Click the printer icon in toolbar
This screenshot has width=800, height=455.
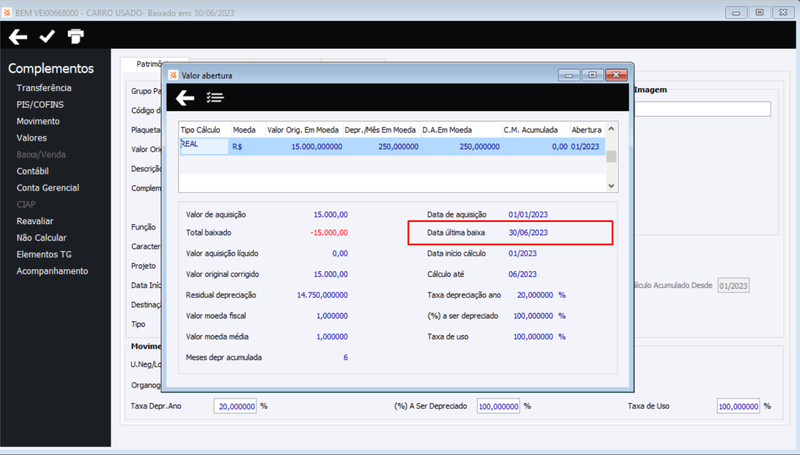pyautogui.click(x=76, y=36)
